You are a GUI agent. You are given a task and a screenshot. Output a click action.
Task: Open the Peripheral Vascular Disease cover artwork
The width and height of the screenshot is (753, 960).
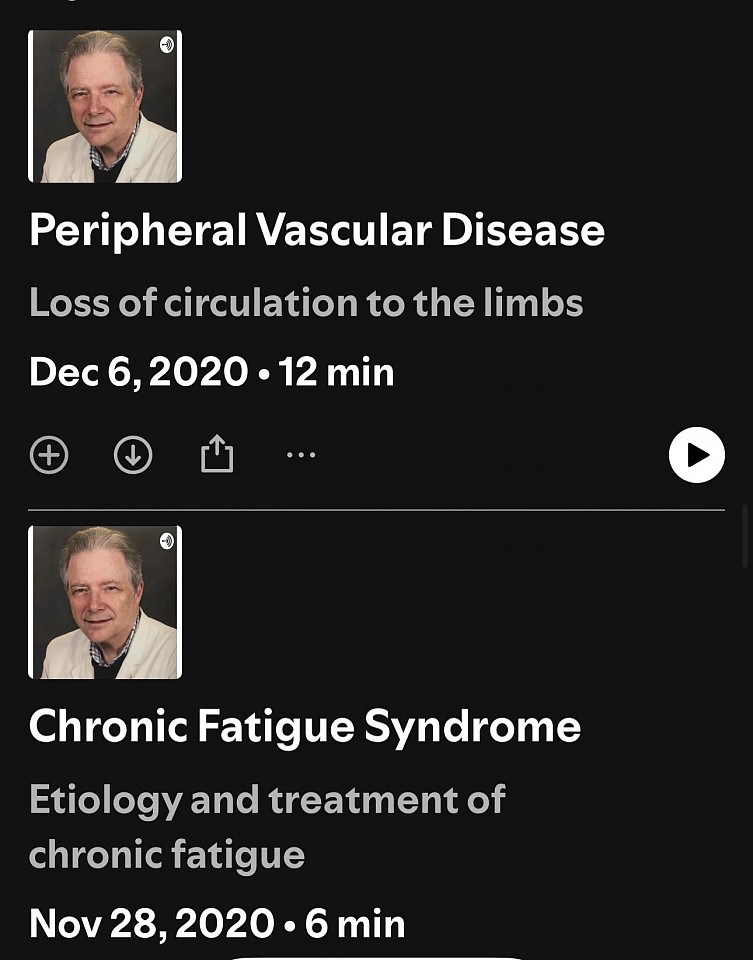click(x=105, y=107)
